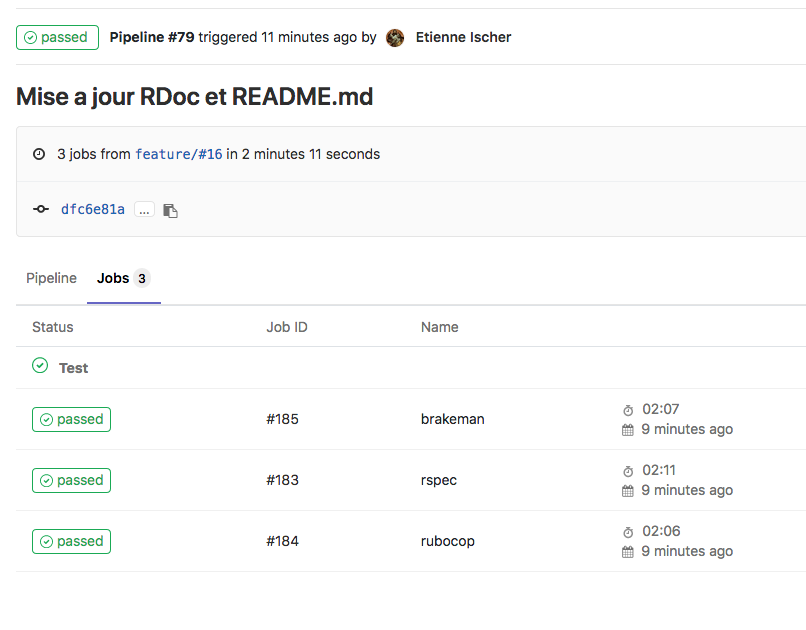
Task: Click the commit icon beside dfc6e81a
Action: coord(41,209)
